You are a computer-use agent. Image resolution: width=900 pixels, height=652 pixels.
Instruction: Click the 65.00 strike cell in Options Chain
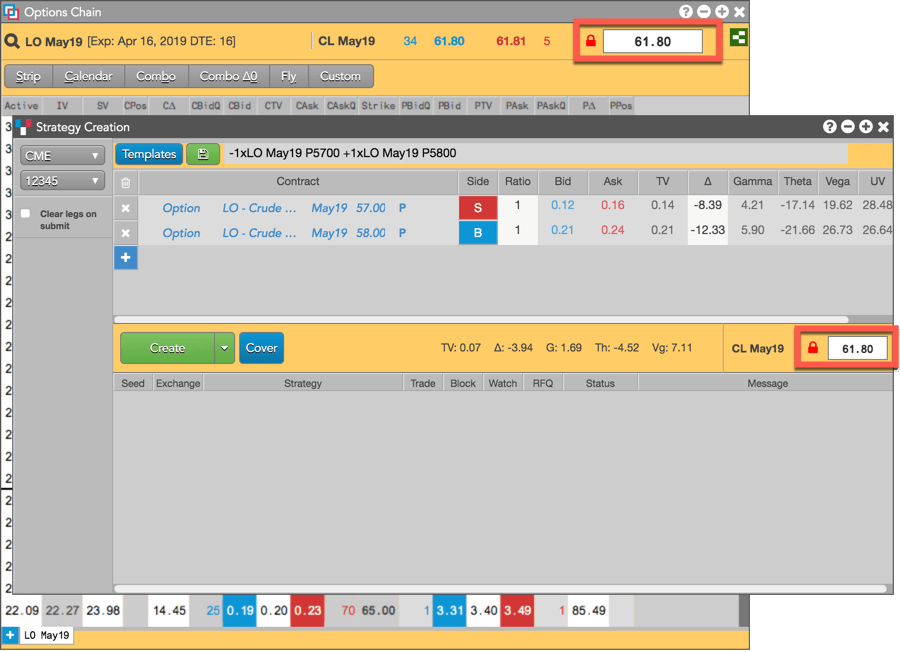coord(378,611)
